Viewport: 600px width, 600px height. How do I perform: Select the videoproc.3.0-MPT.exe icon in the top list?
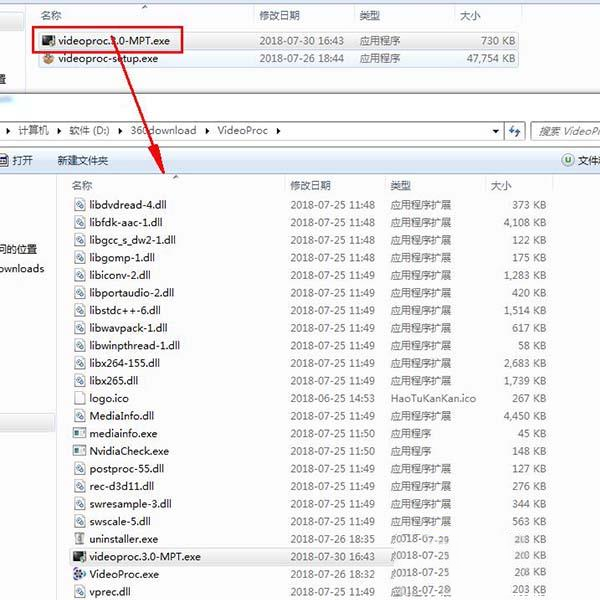49,41
